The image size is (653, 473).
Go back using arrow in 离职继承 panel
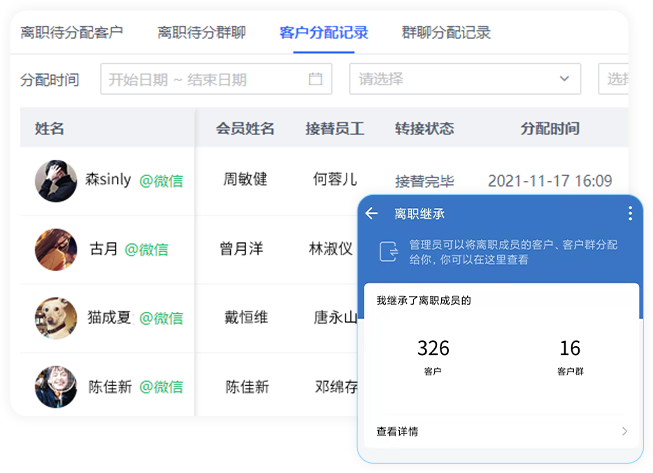click(371, 214)
